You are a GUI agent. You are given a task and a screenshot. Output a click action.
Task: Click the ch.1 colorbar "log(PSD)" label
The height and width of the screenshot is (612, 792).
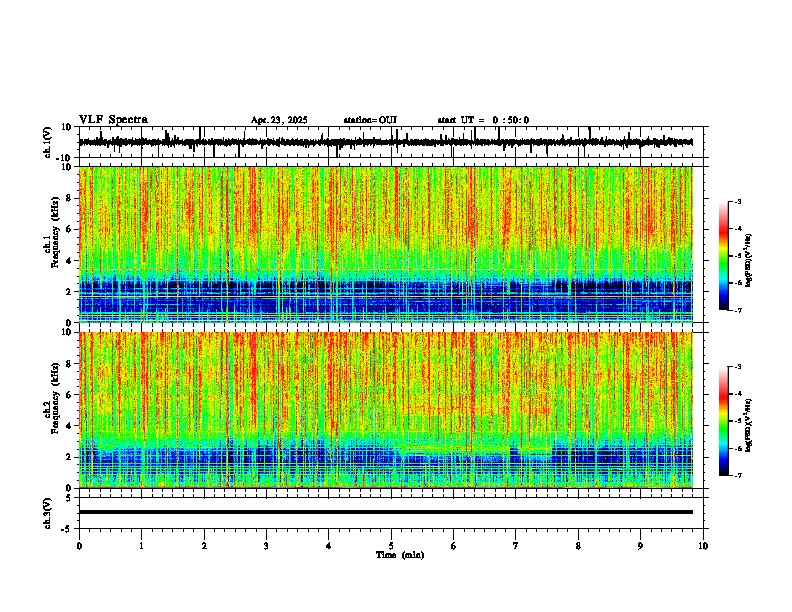(749, 261)
